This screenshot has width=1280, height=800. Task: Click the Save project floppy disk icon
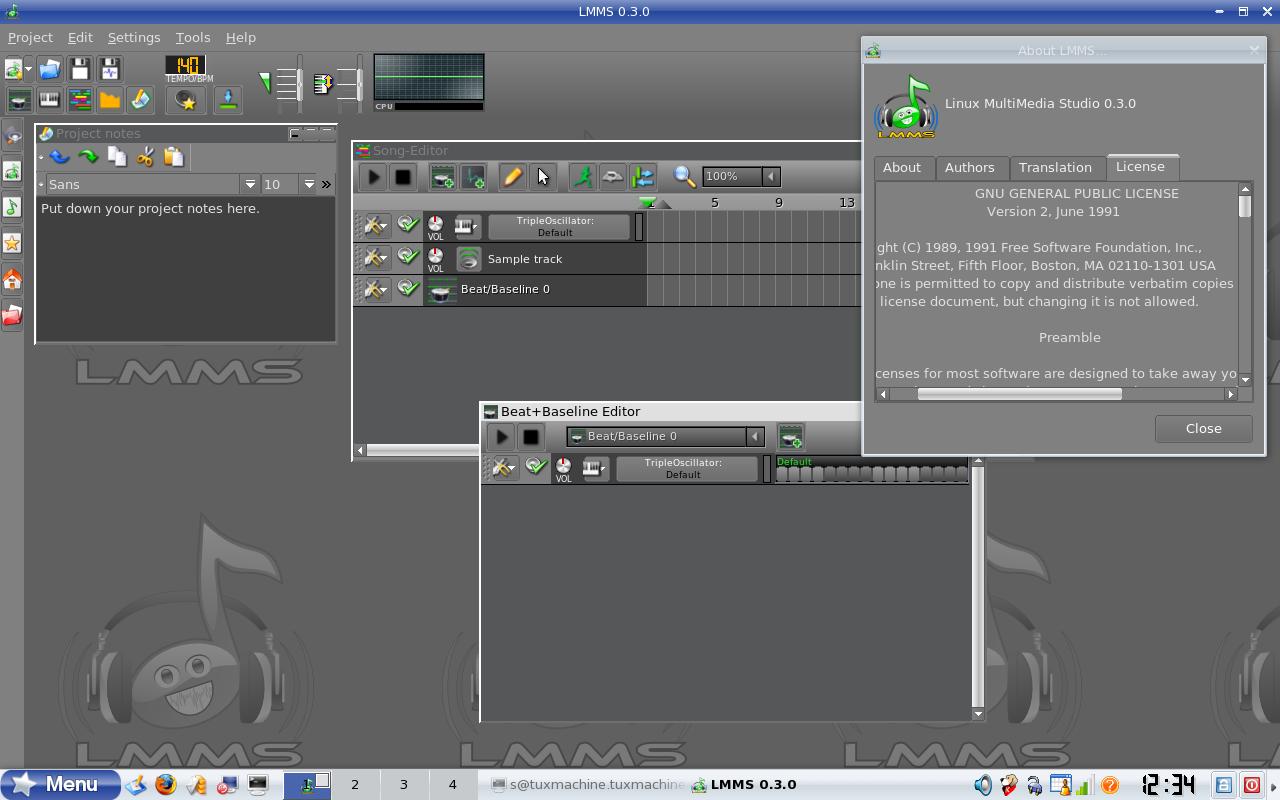(x=80, y=69)
